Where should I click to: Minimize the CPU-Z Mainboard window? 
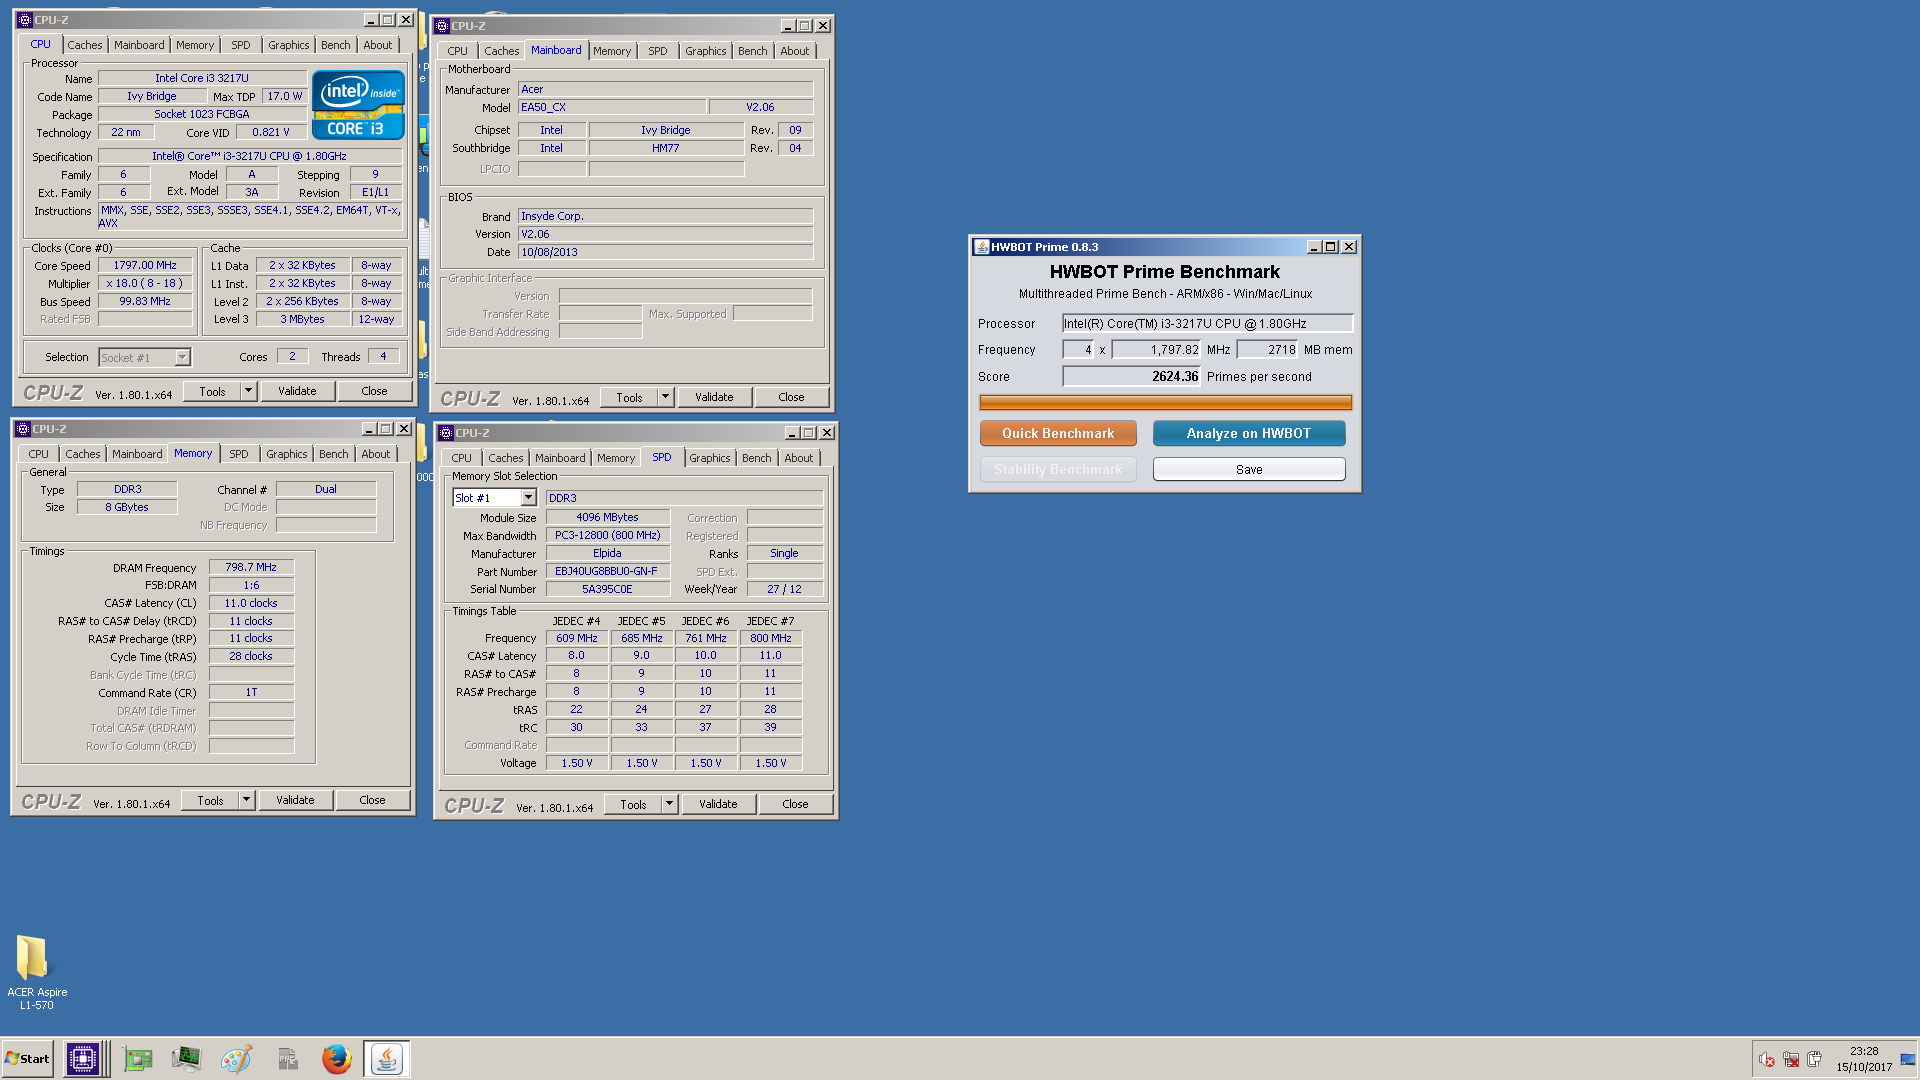787,26
